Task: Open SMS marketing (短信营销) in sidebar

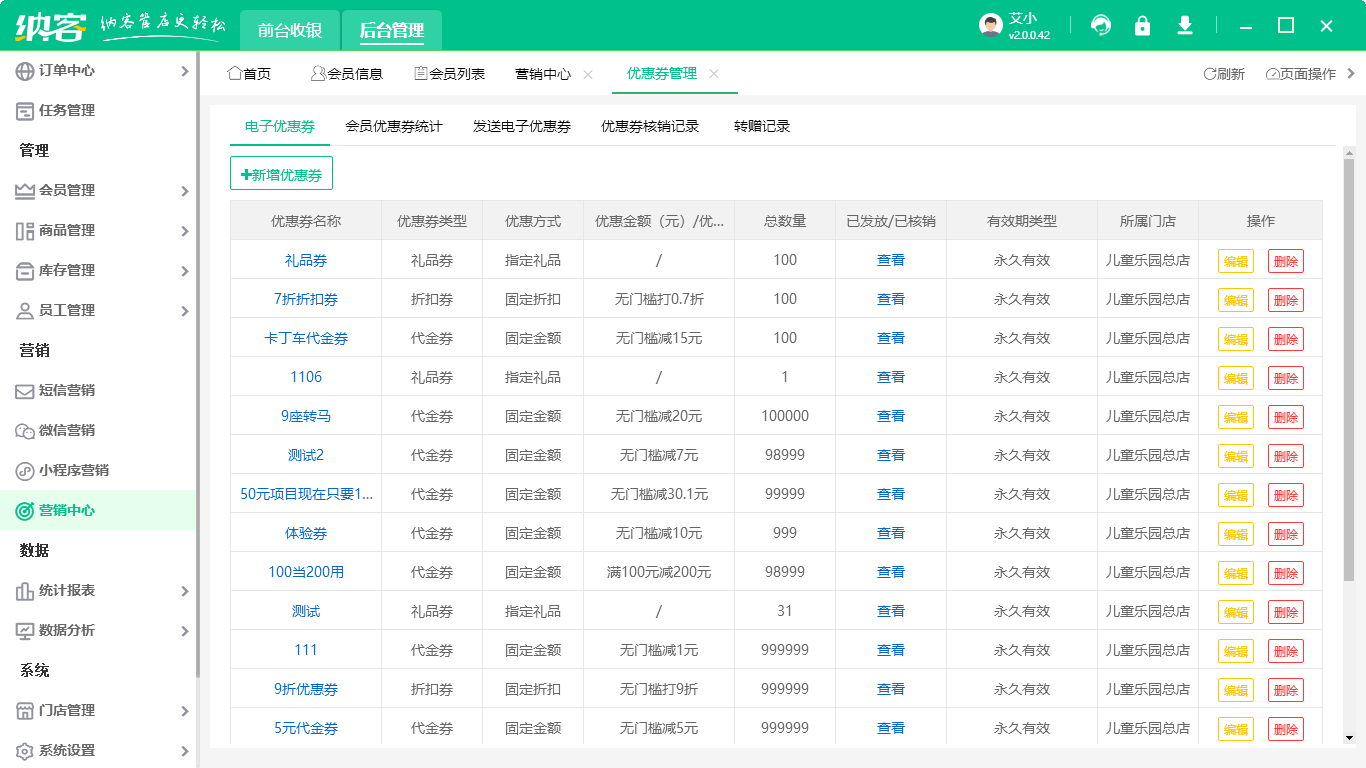Action: tap(66, 390)
